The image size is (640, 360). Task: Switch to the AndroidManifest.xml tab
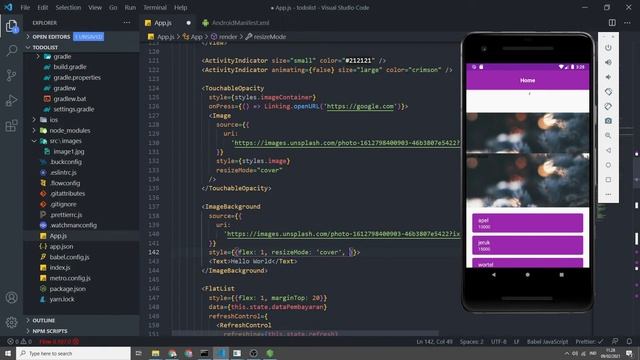click(x=240, y=23)
